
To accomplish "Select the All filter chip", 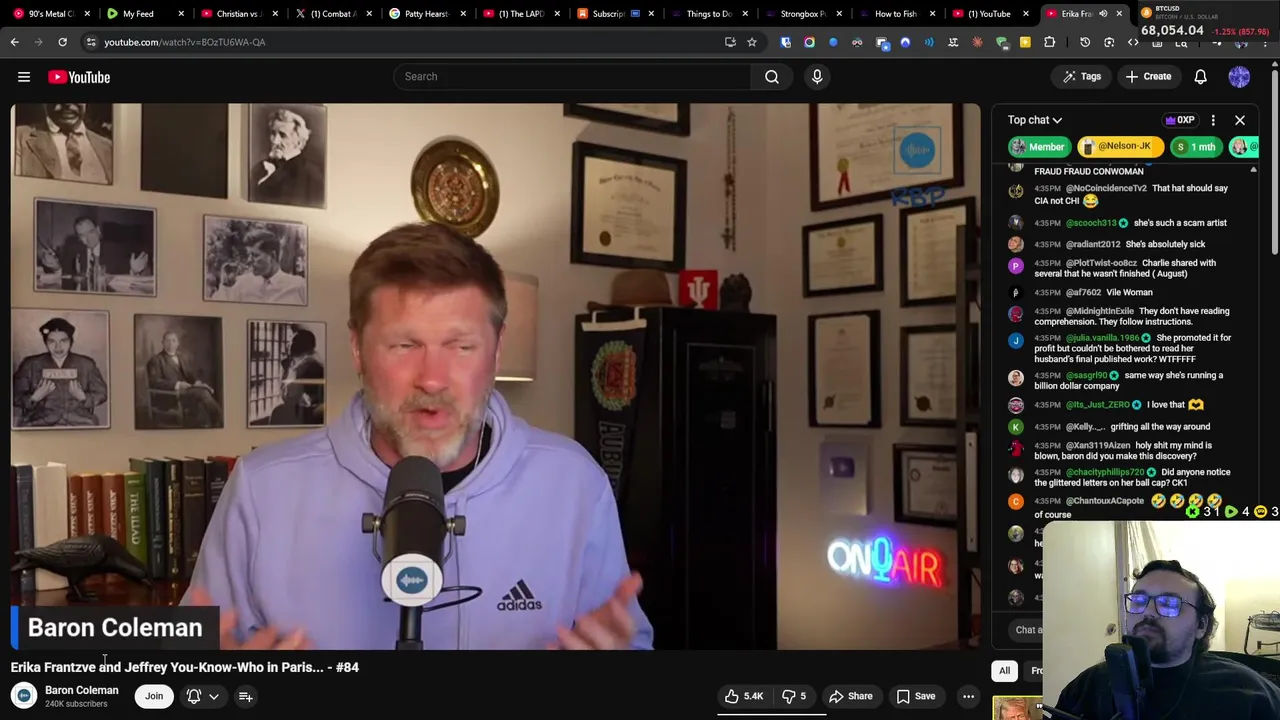I will point(1004,671).
